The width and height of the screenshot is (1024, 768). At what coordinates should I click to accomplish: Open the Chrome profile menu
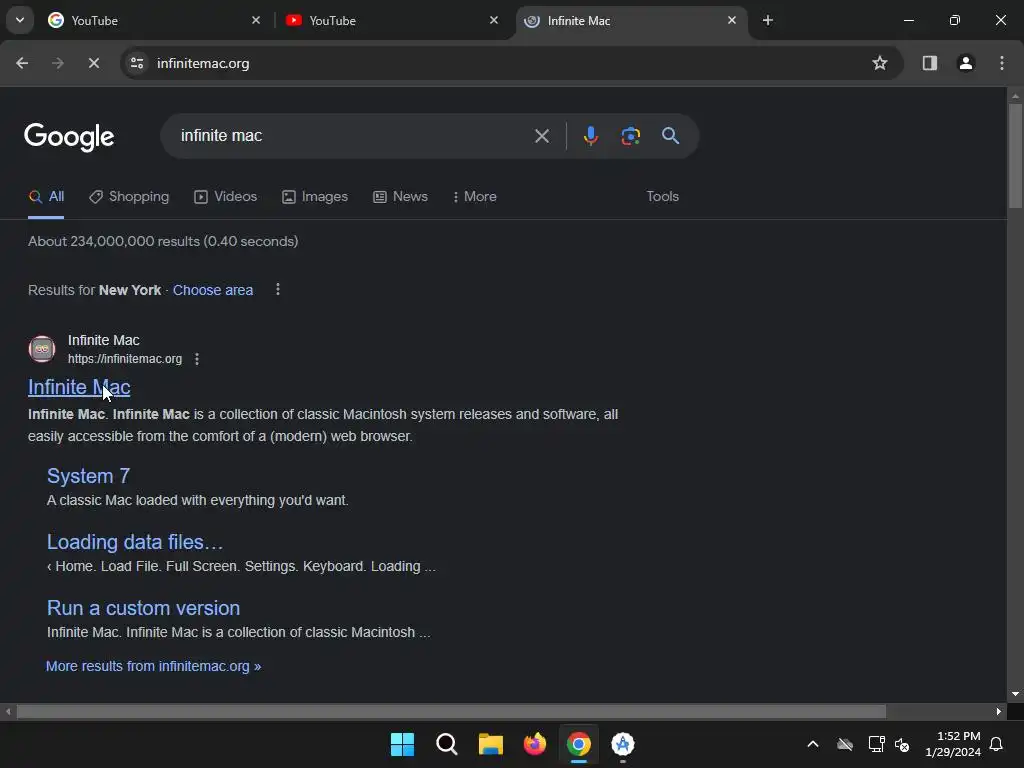coord(965,63)
